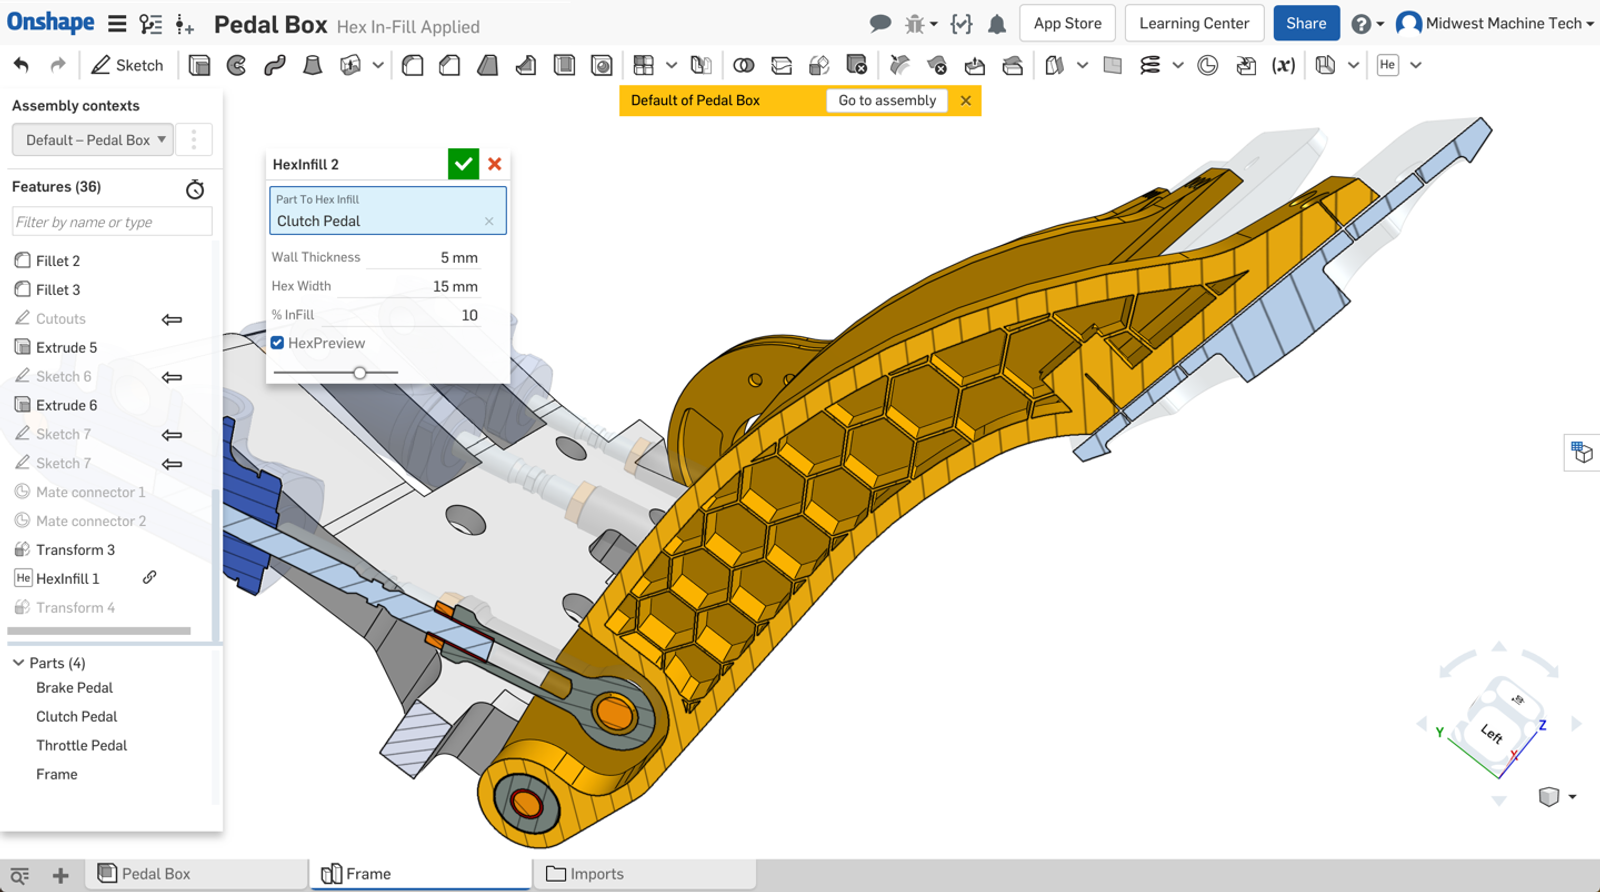The width and height of the screenshot is (1600, 892).
Task: Click the Go to assembly button
Action: 887,100
